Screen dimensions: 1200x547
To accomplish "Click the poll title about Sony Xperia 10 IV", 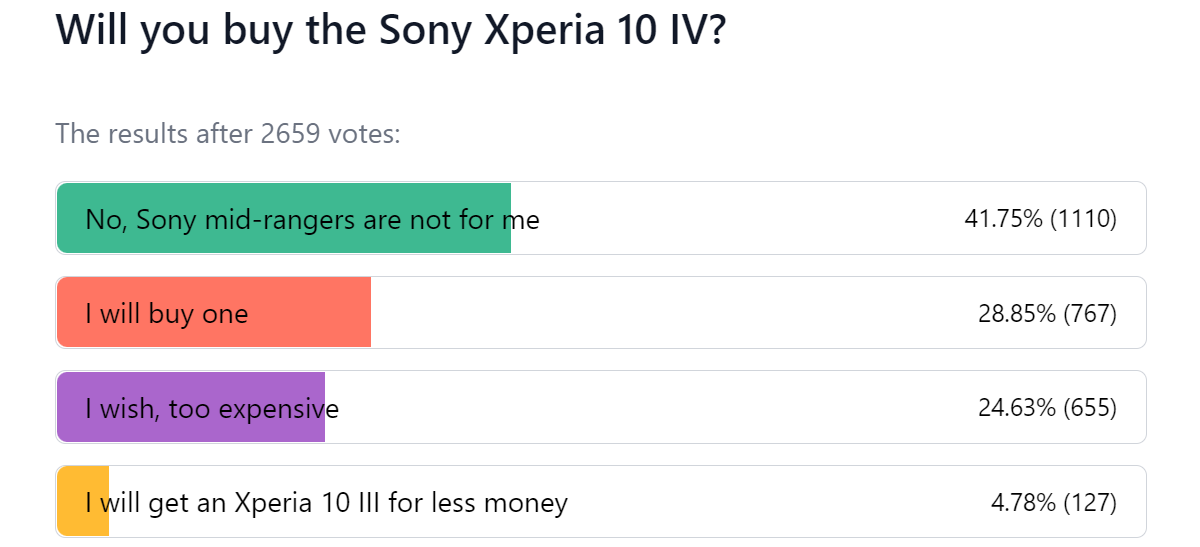I will [391, 33].
